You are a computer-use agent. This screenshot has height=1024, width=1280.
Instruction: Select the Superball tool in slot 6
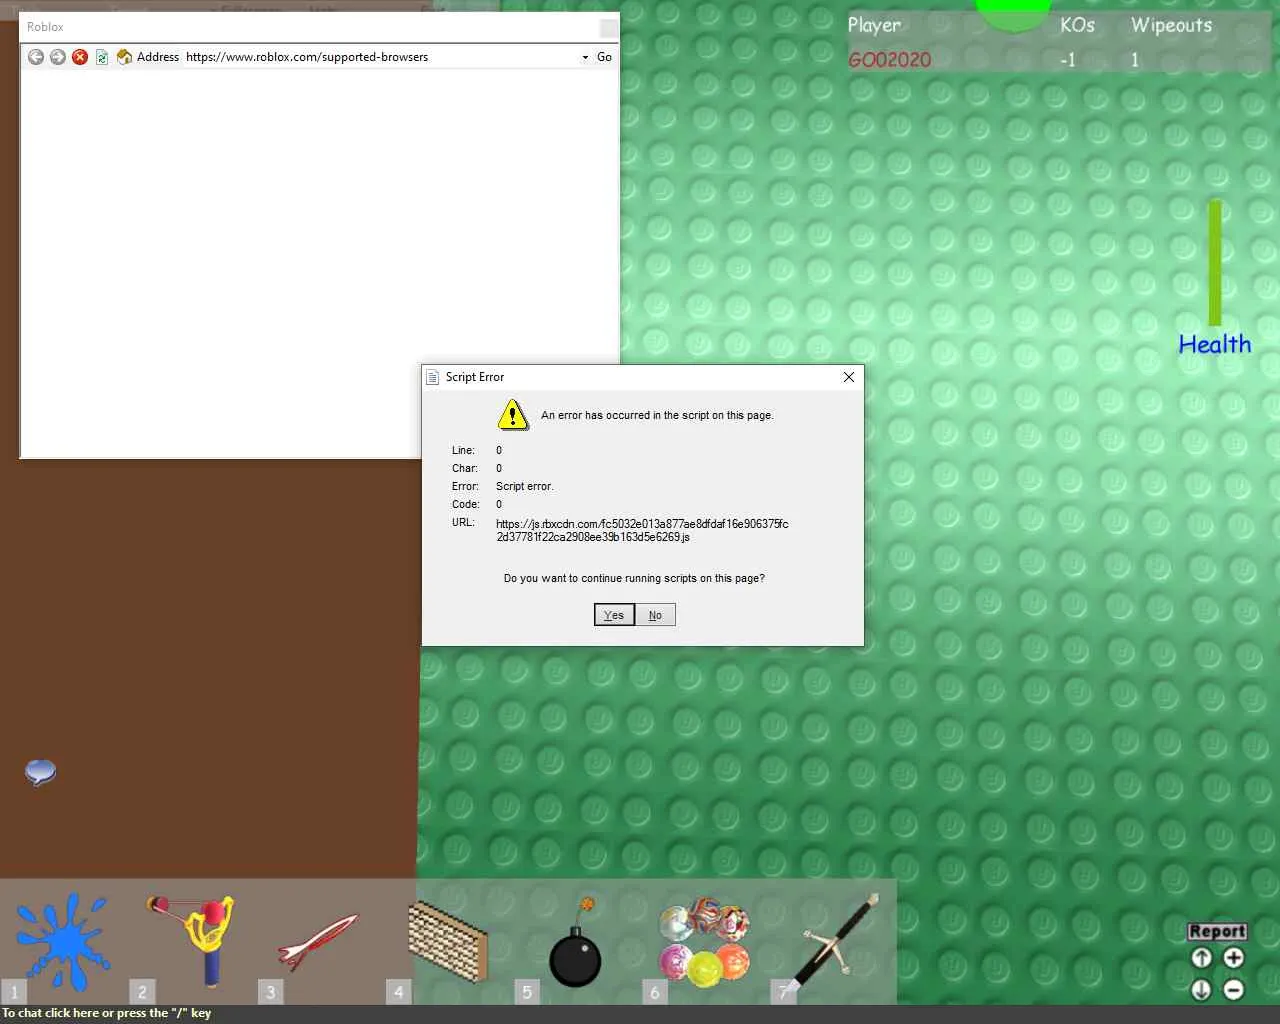tap(704, 941)
